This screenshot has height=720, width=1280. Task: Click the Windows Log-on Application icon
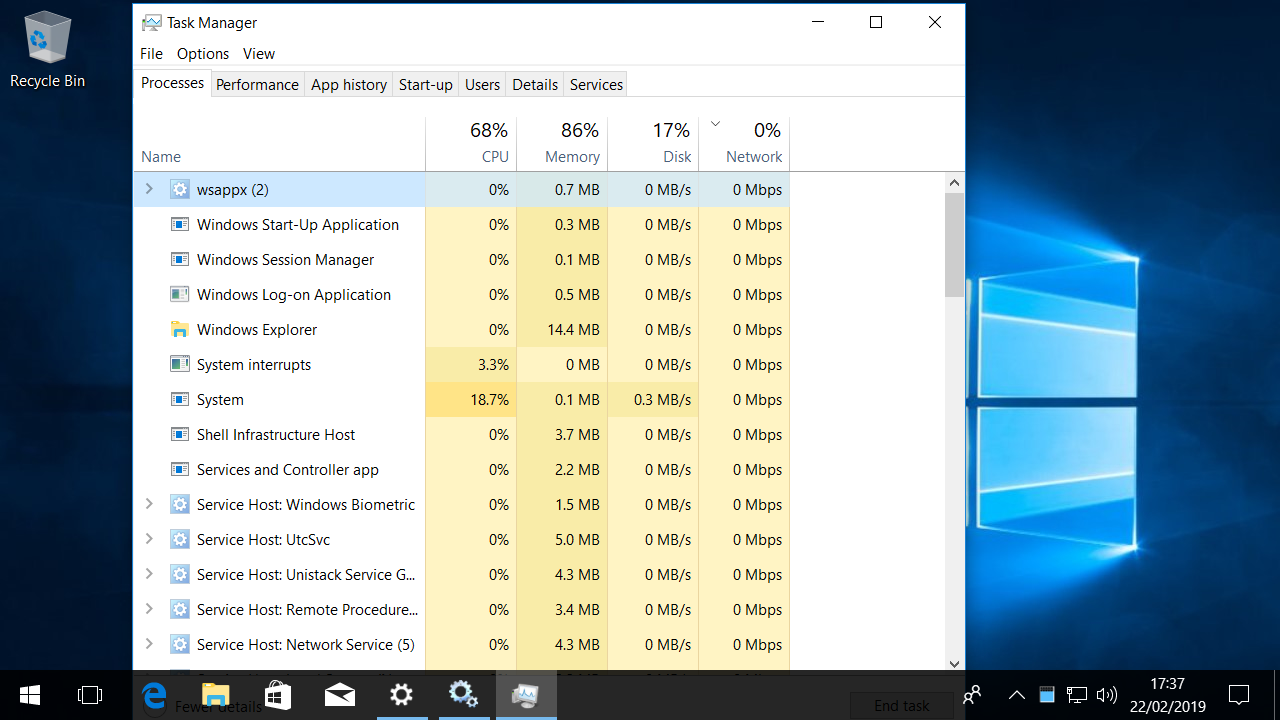[x=180, y=295]
